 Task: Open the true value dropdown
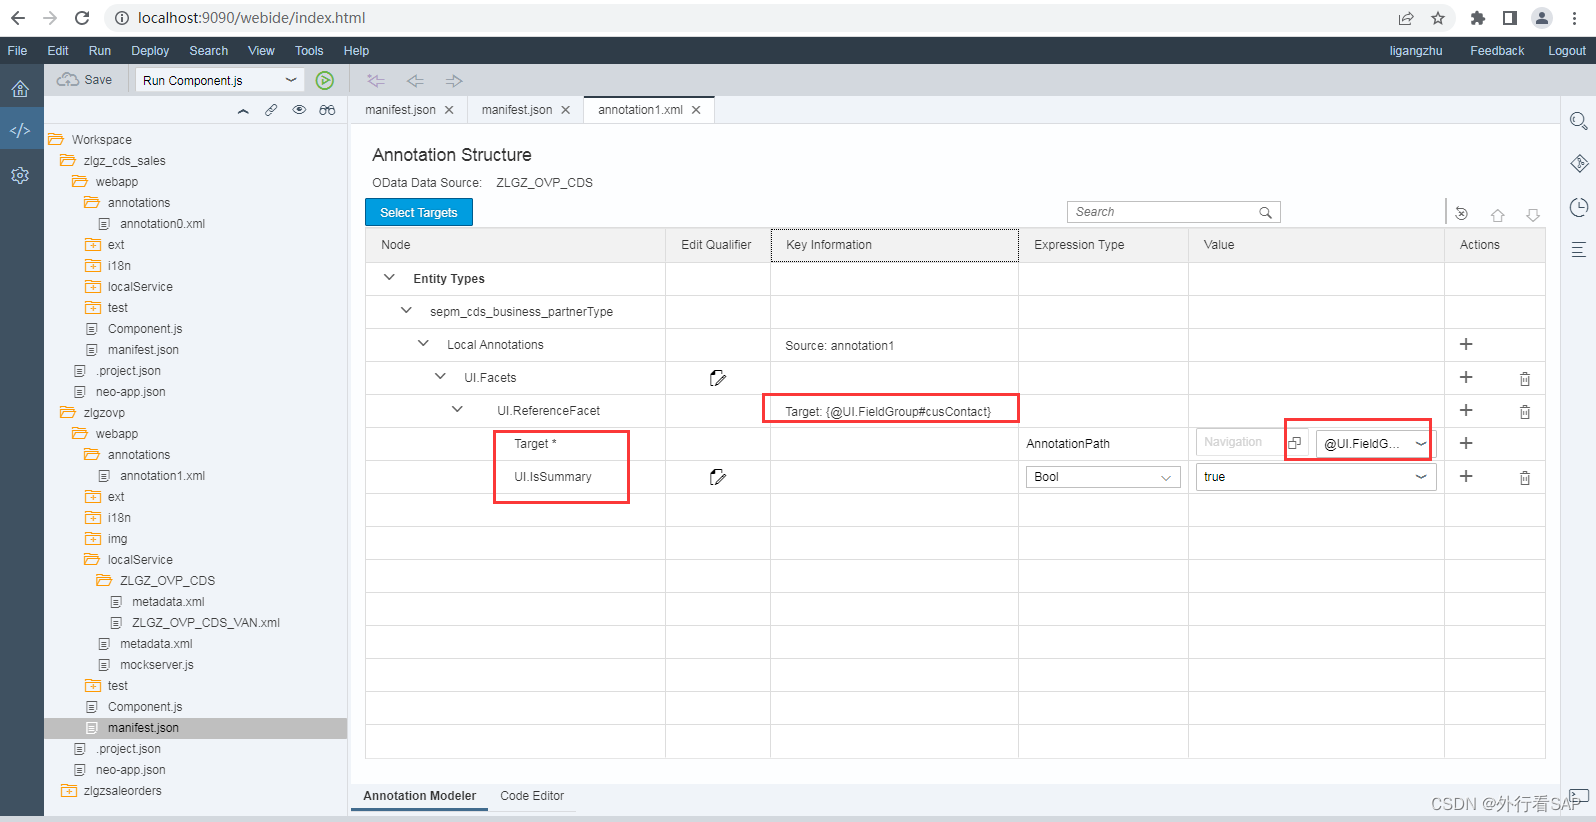click(x=1420, y=477)
